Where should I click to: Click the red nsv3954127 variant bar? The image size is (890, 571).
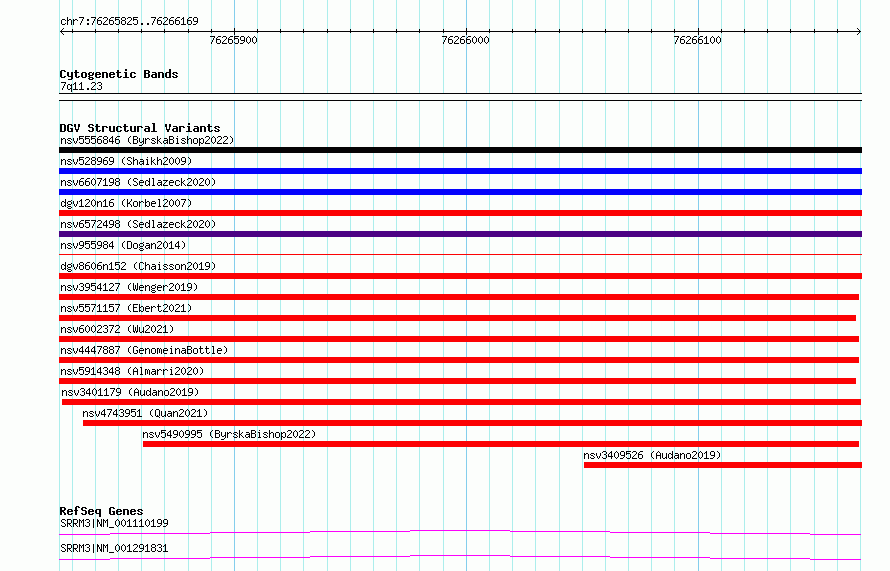click(459, 297)
